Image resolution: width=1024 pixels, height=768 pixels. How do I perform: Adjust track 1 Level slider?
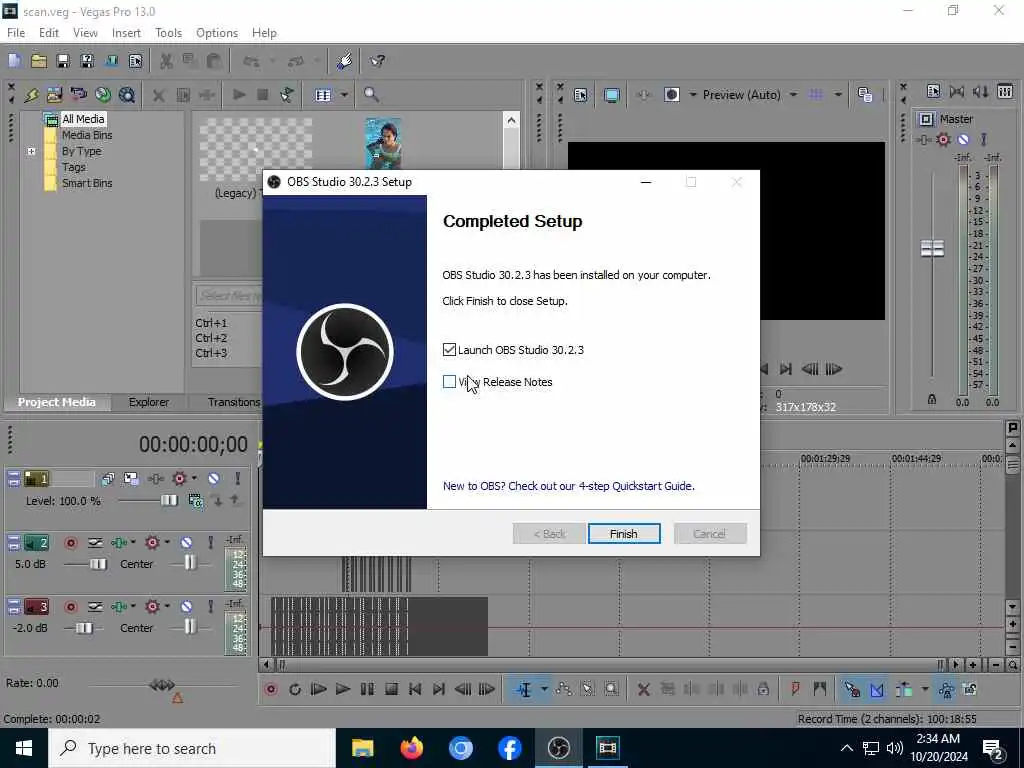pos(168,500)
